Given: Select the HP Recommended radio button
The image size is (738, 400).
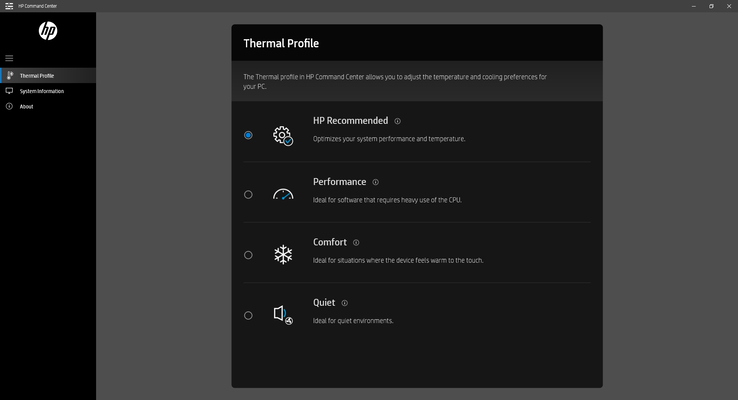Looking at the screenshot, I should click(248, 135).
